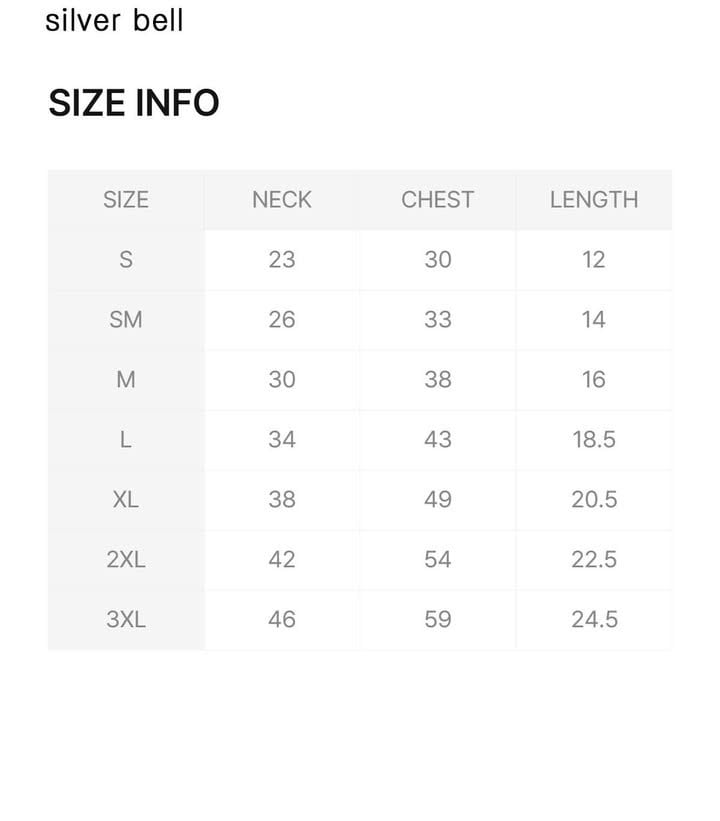The image size is (720, 821).
Task: Choose the L size row label
Action: click(x=125, y=440)
